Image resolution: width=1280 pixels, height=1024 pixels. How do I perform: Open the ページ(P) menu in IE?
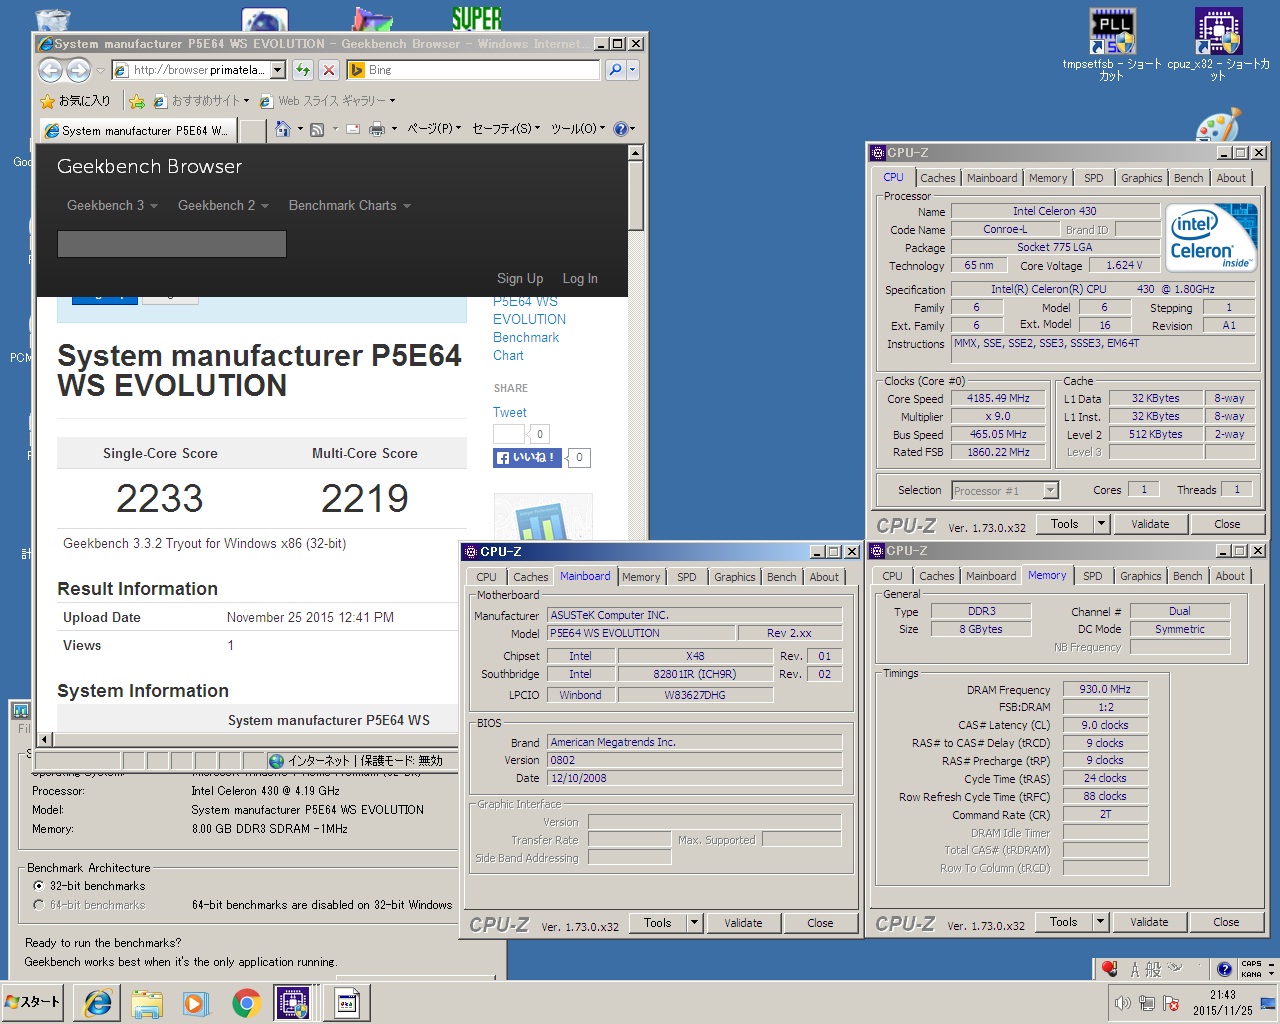pos(434,129)
